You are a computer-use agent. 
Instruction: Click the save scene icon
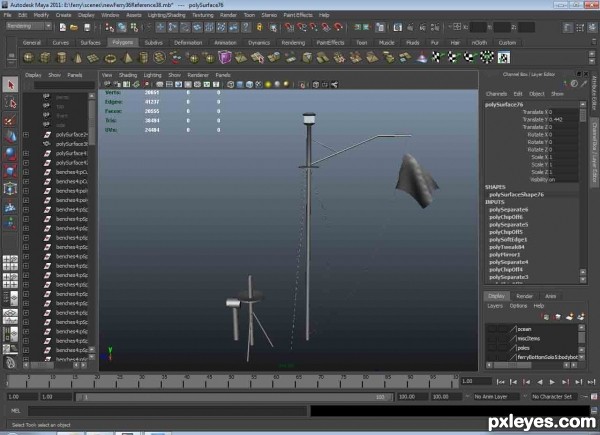point(87,27)
